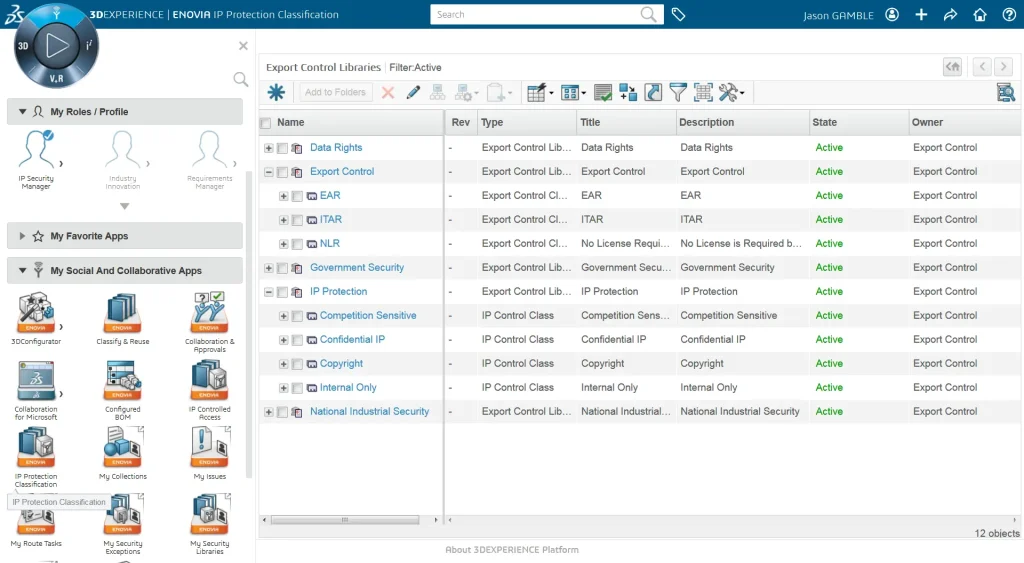Toggle the select-all checkbox in Name header

266,123
